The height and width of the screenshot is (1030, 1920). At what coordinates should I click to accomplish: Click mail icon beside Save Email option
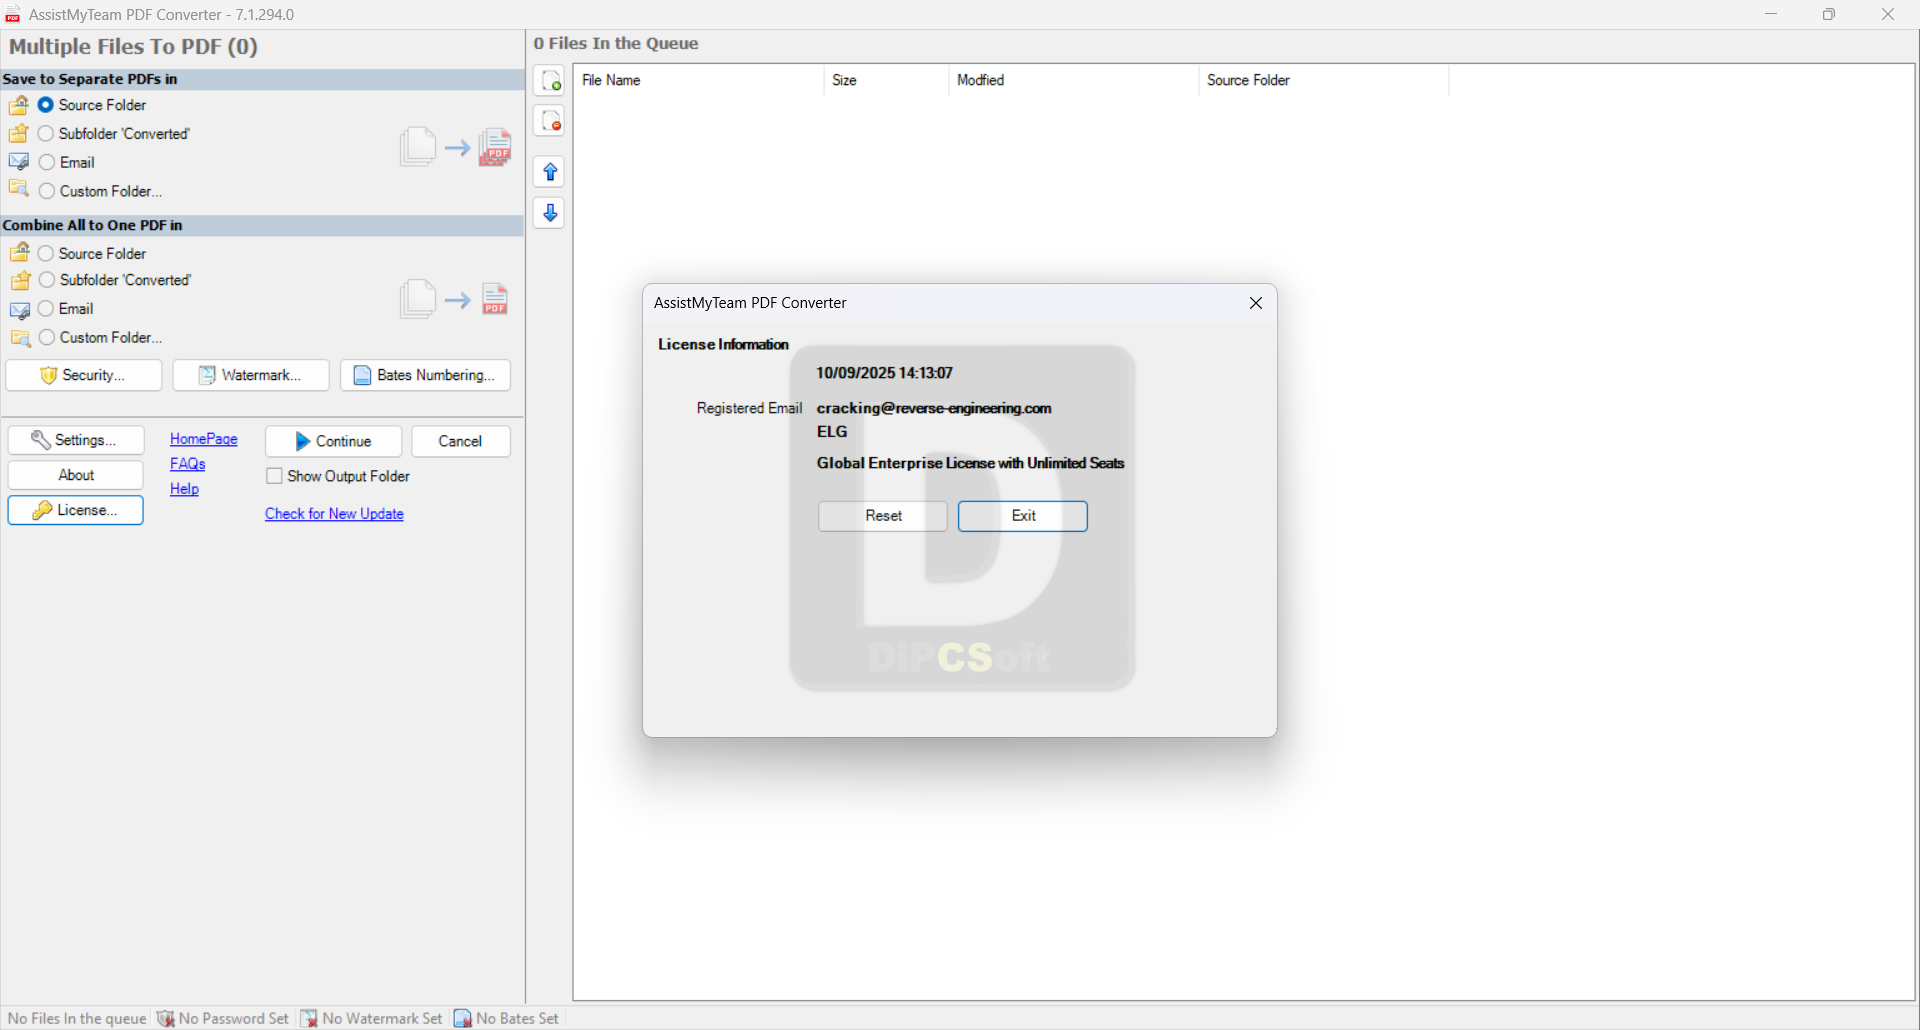click(19, 162)
